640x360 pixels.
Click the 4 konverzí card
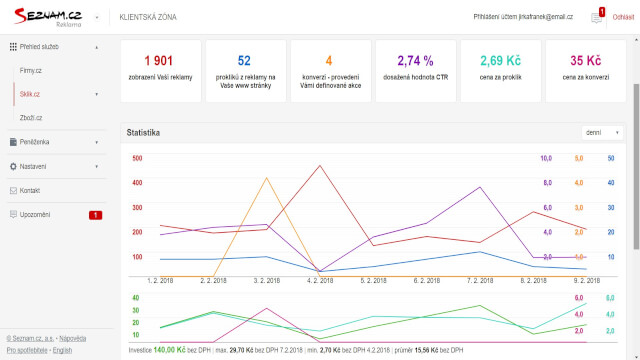tap(331, 71)
